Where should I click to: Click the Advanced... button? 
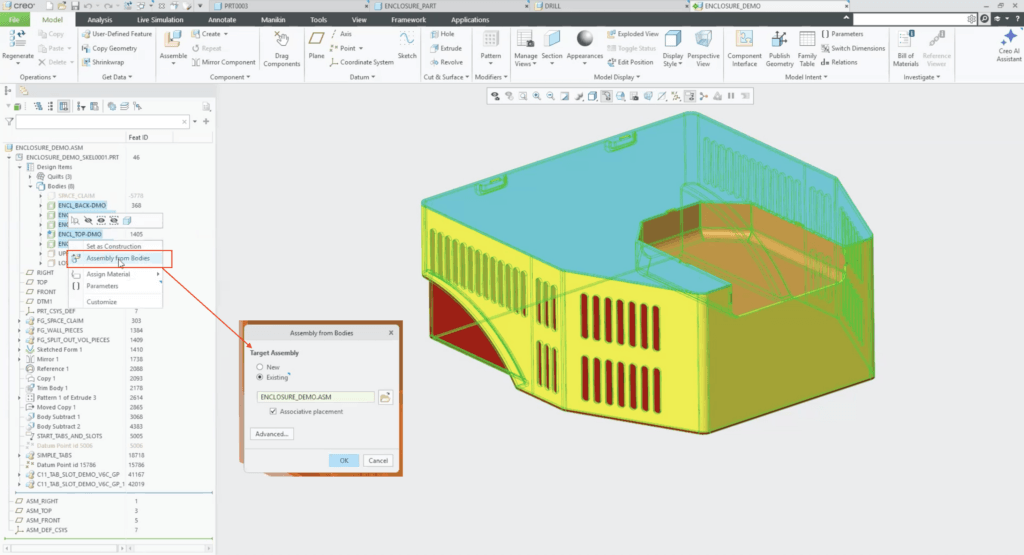click(272, 434)
